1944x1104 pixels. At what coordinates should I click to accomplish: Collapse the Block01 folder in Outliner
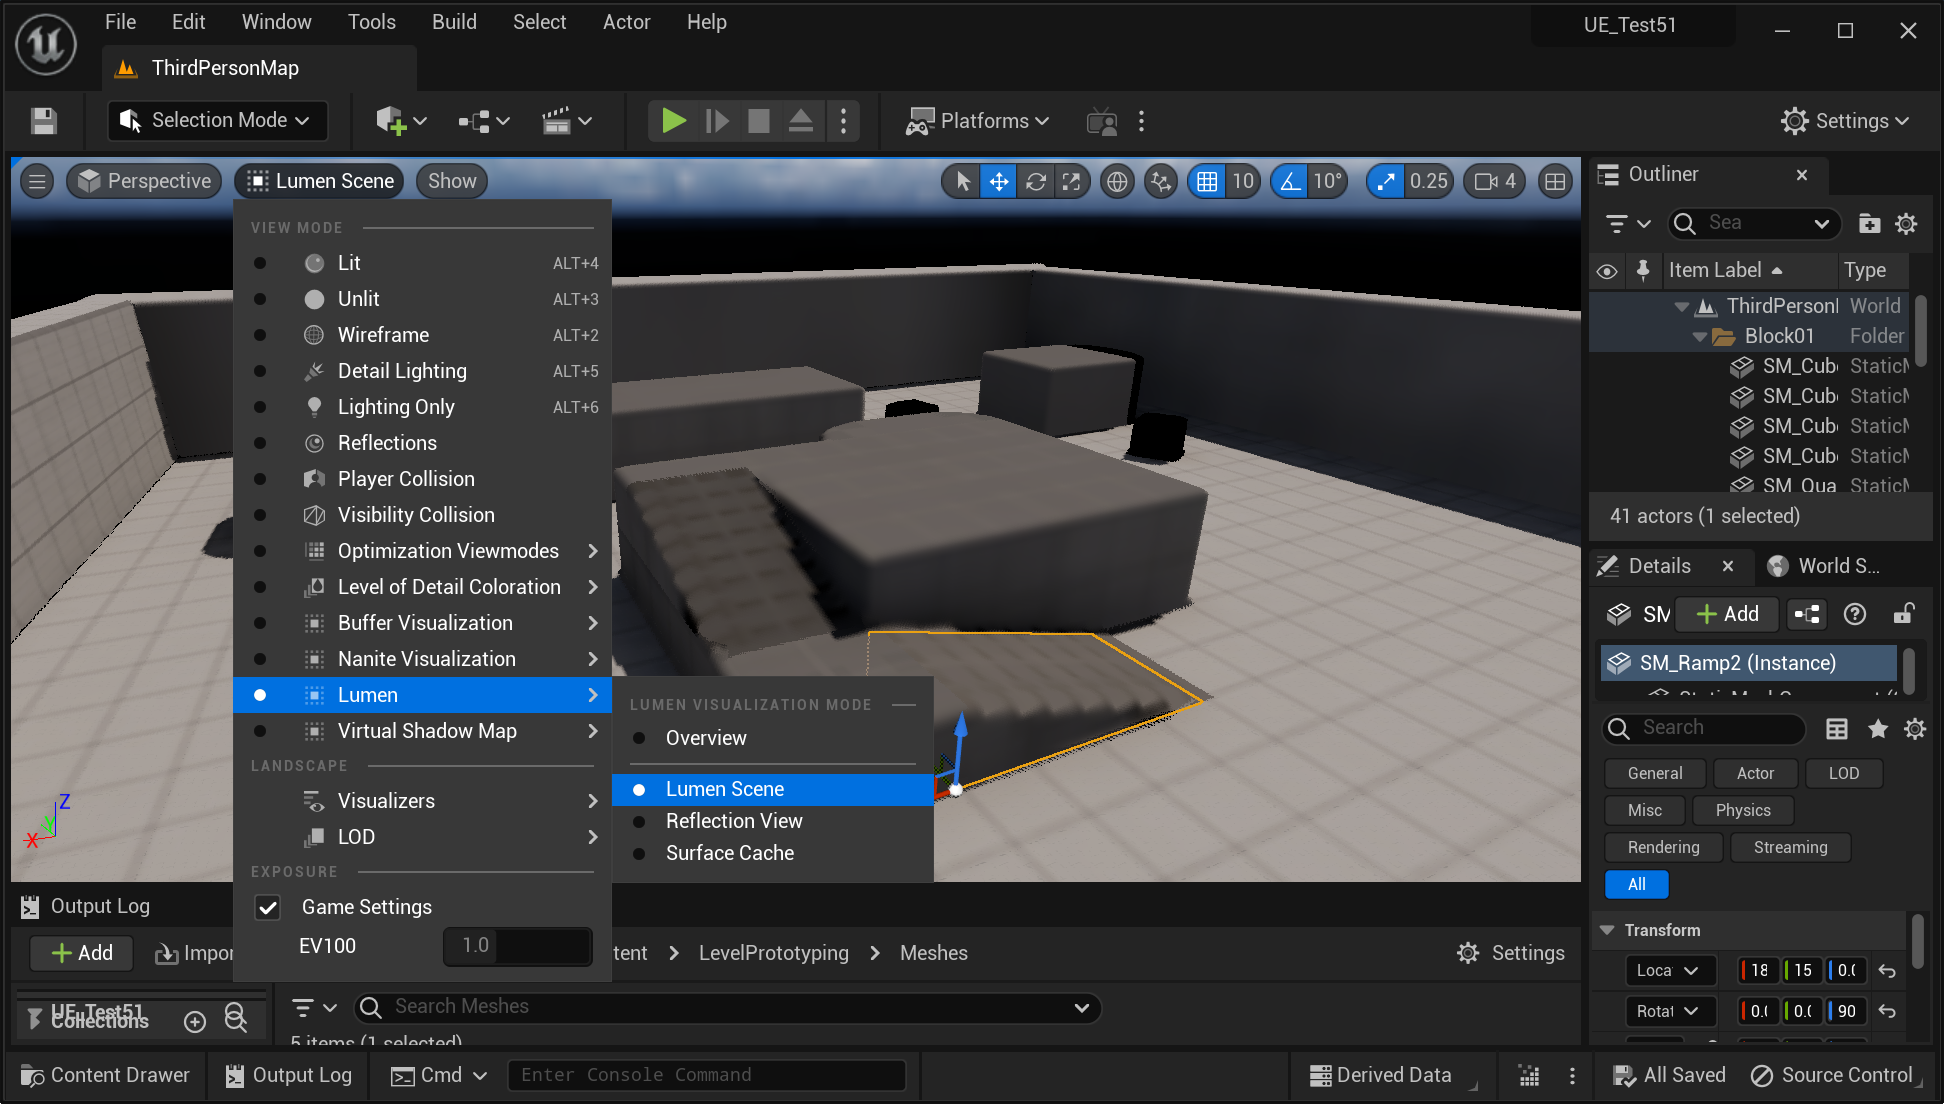click(x=1699, y=336)
